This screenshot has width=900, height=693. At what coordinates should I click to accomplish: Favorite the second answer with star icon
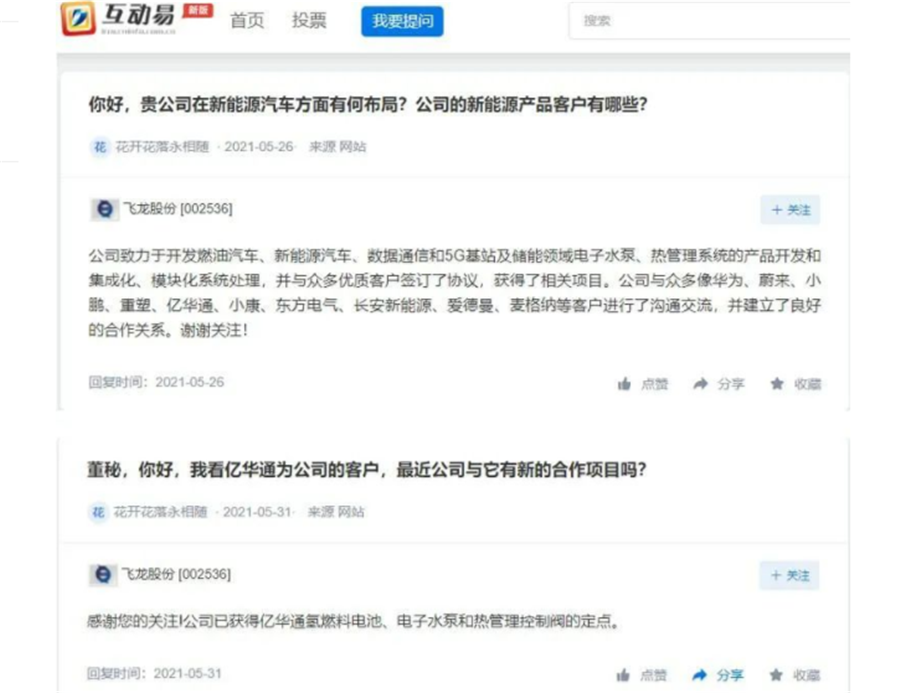coord(775,675)
